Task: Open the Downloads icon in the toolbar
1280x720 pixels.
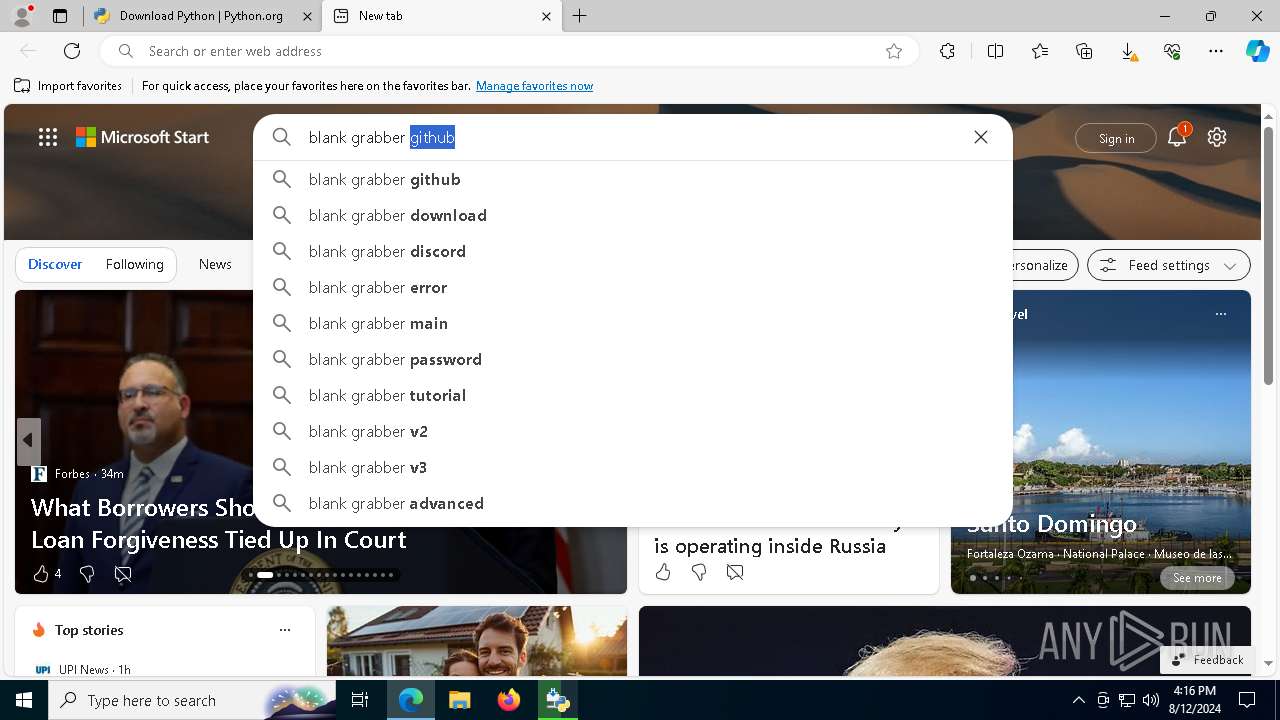Action: pyautogui.click(x=1128, y=51)
